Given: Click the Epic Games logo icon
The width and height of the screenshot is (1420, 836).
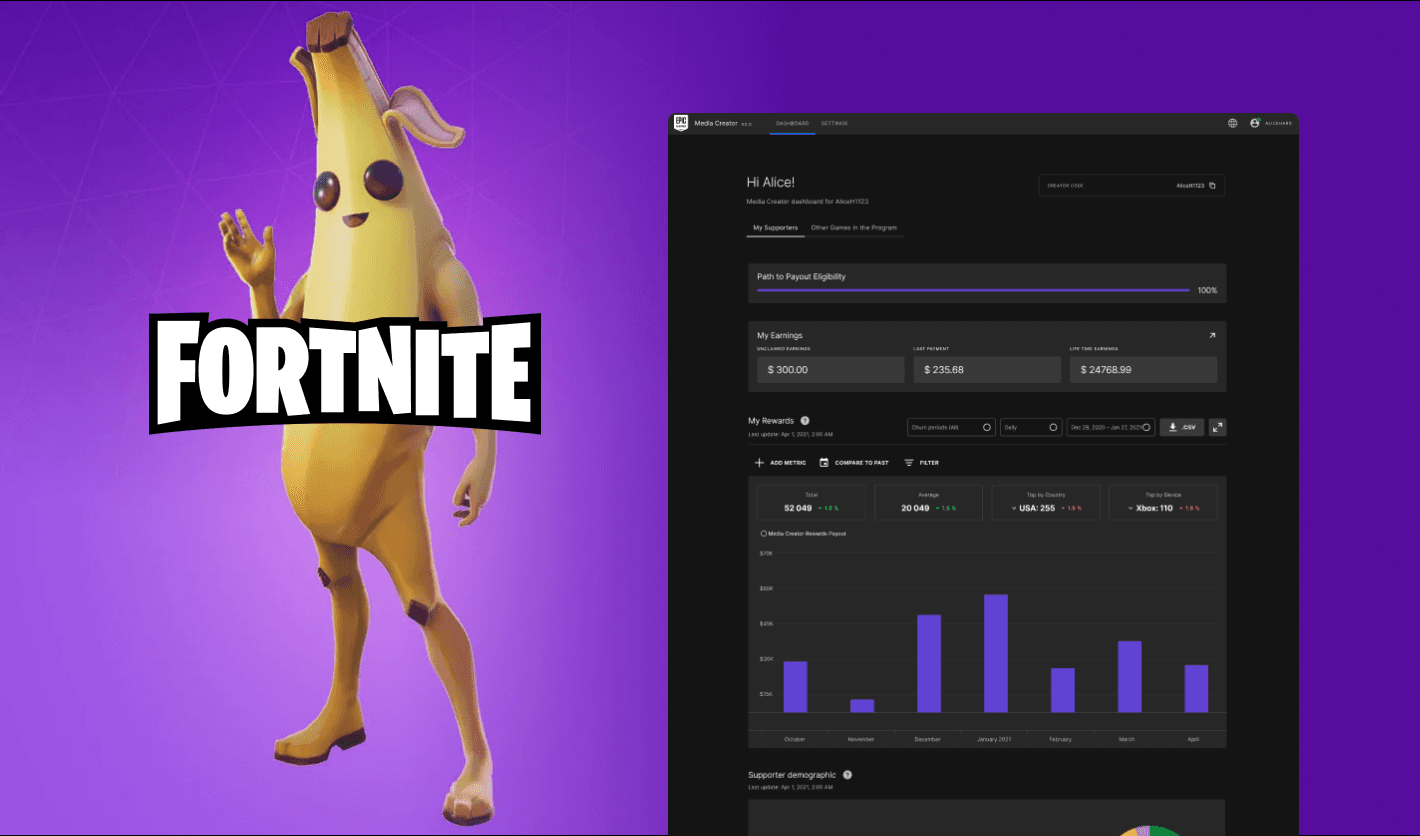Looking at the screenshot, I should click(x=680, y=123).
